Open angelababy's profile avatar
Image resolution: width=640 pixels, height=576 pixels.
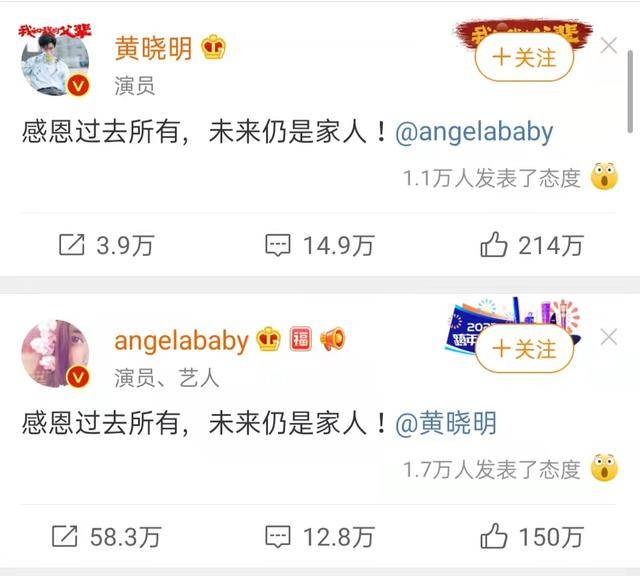tap(55, 353)
